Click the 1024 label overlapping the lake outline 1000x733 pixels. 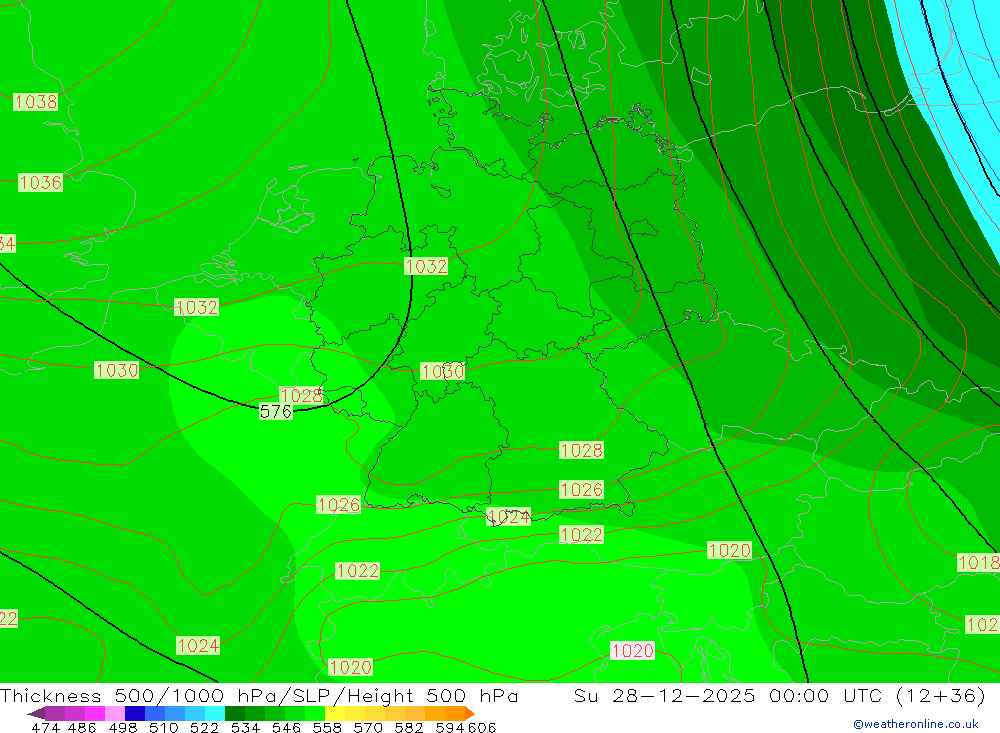tap(508, 517)
